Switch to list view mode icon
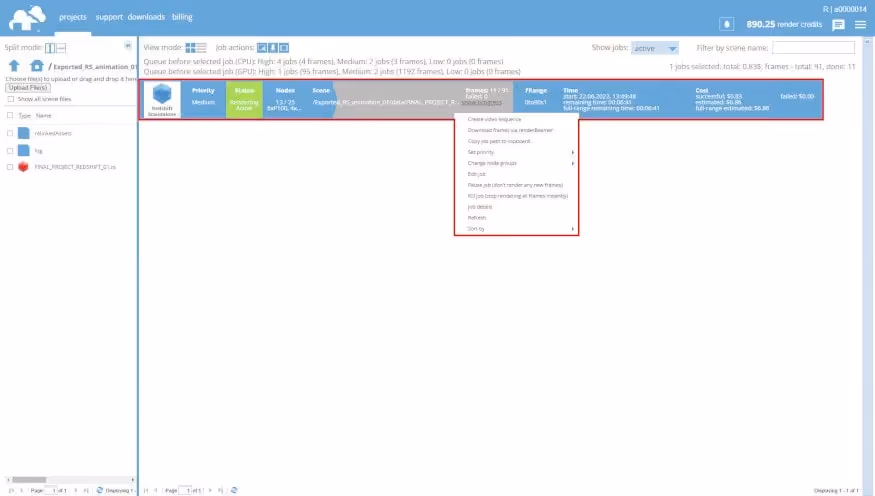This screenshot has width=875, height=496. (x=201, y=48)
